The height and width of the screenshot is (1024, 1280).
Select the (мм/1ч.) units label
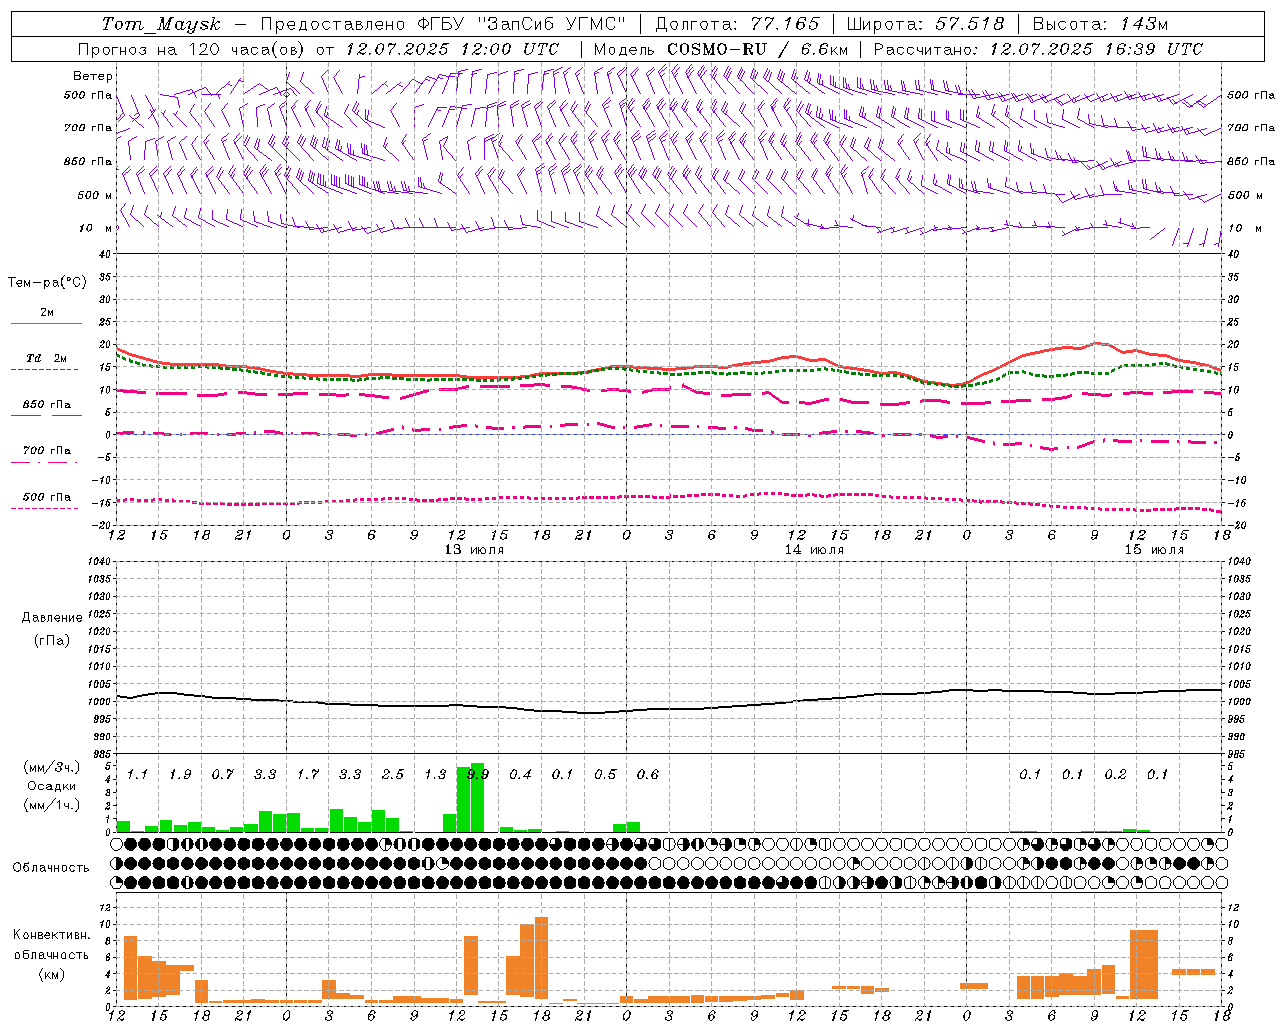pyautogui.click(x=52, y=805)
